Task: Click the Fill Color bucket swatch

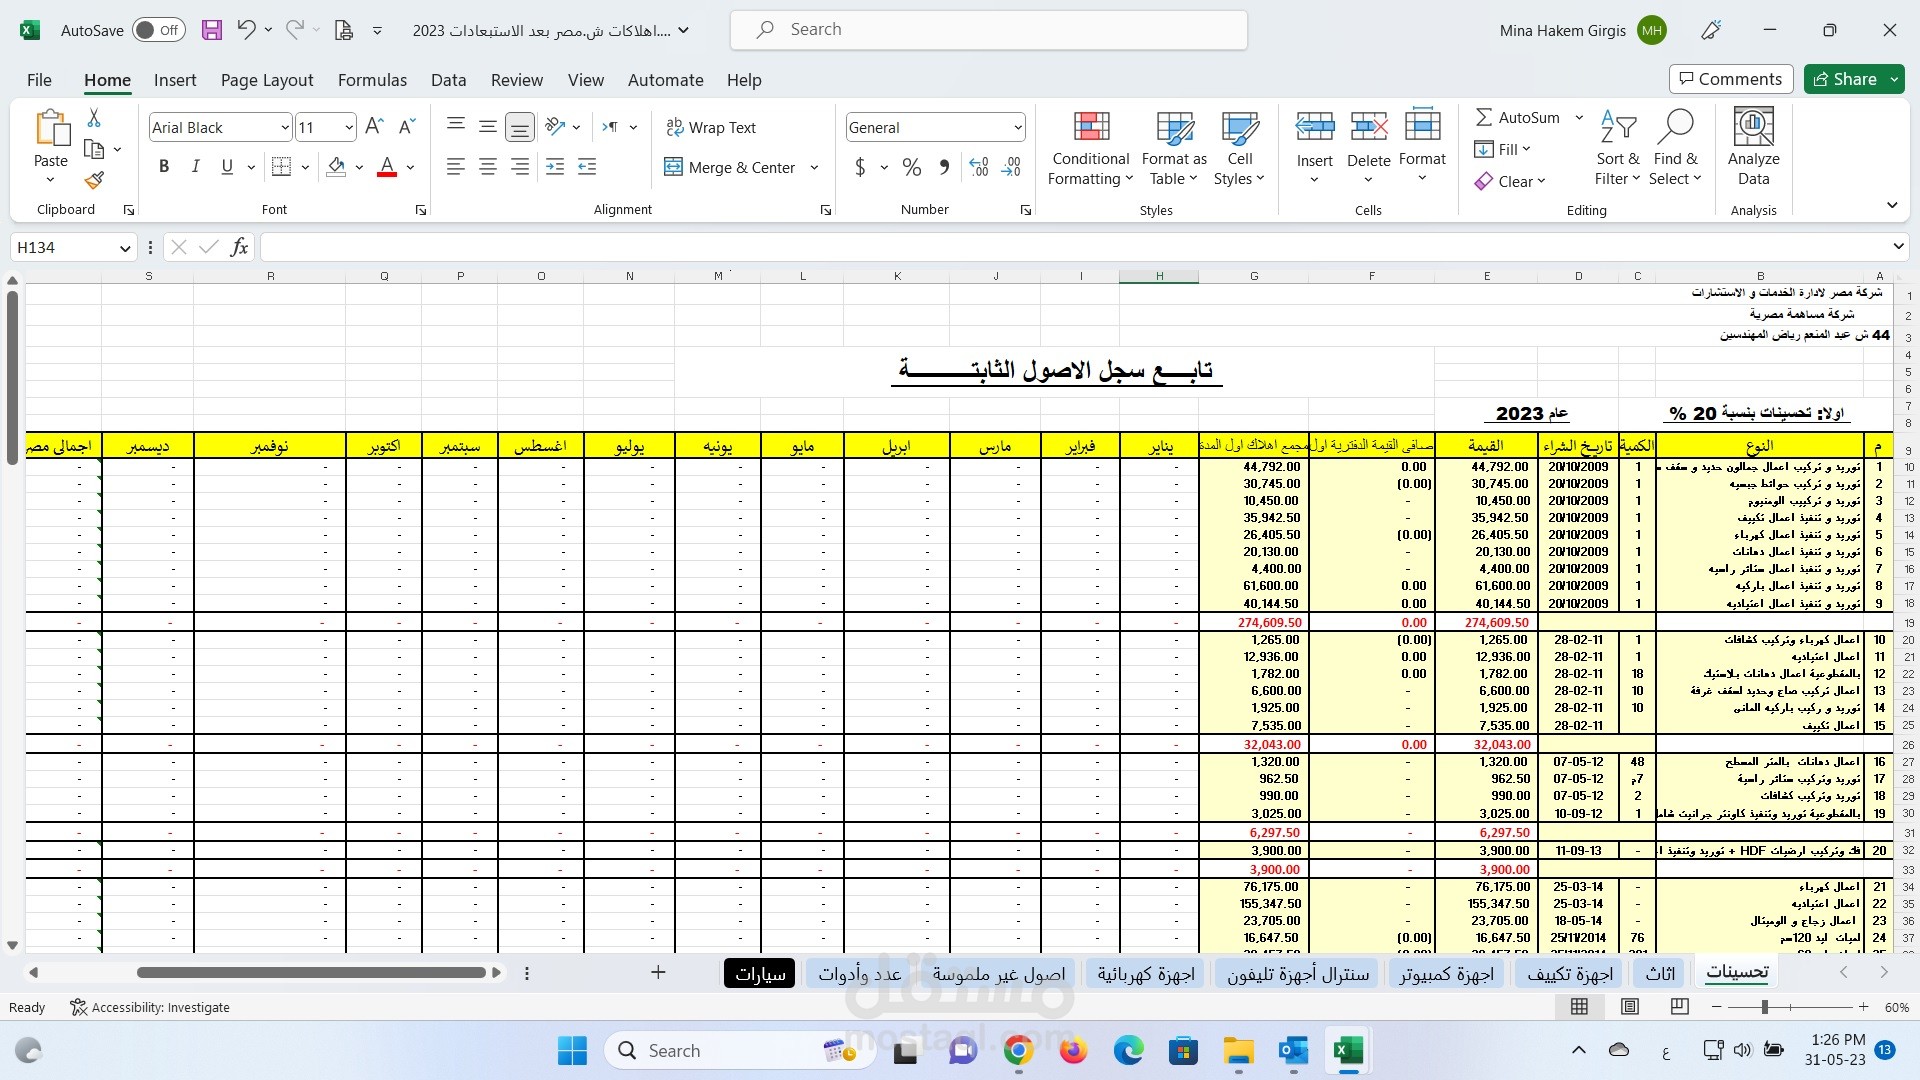Action: point(337,167)
